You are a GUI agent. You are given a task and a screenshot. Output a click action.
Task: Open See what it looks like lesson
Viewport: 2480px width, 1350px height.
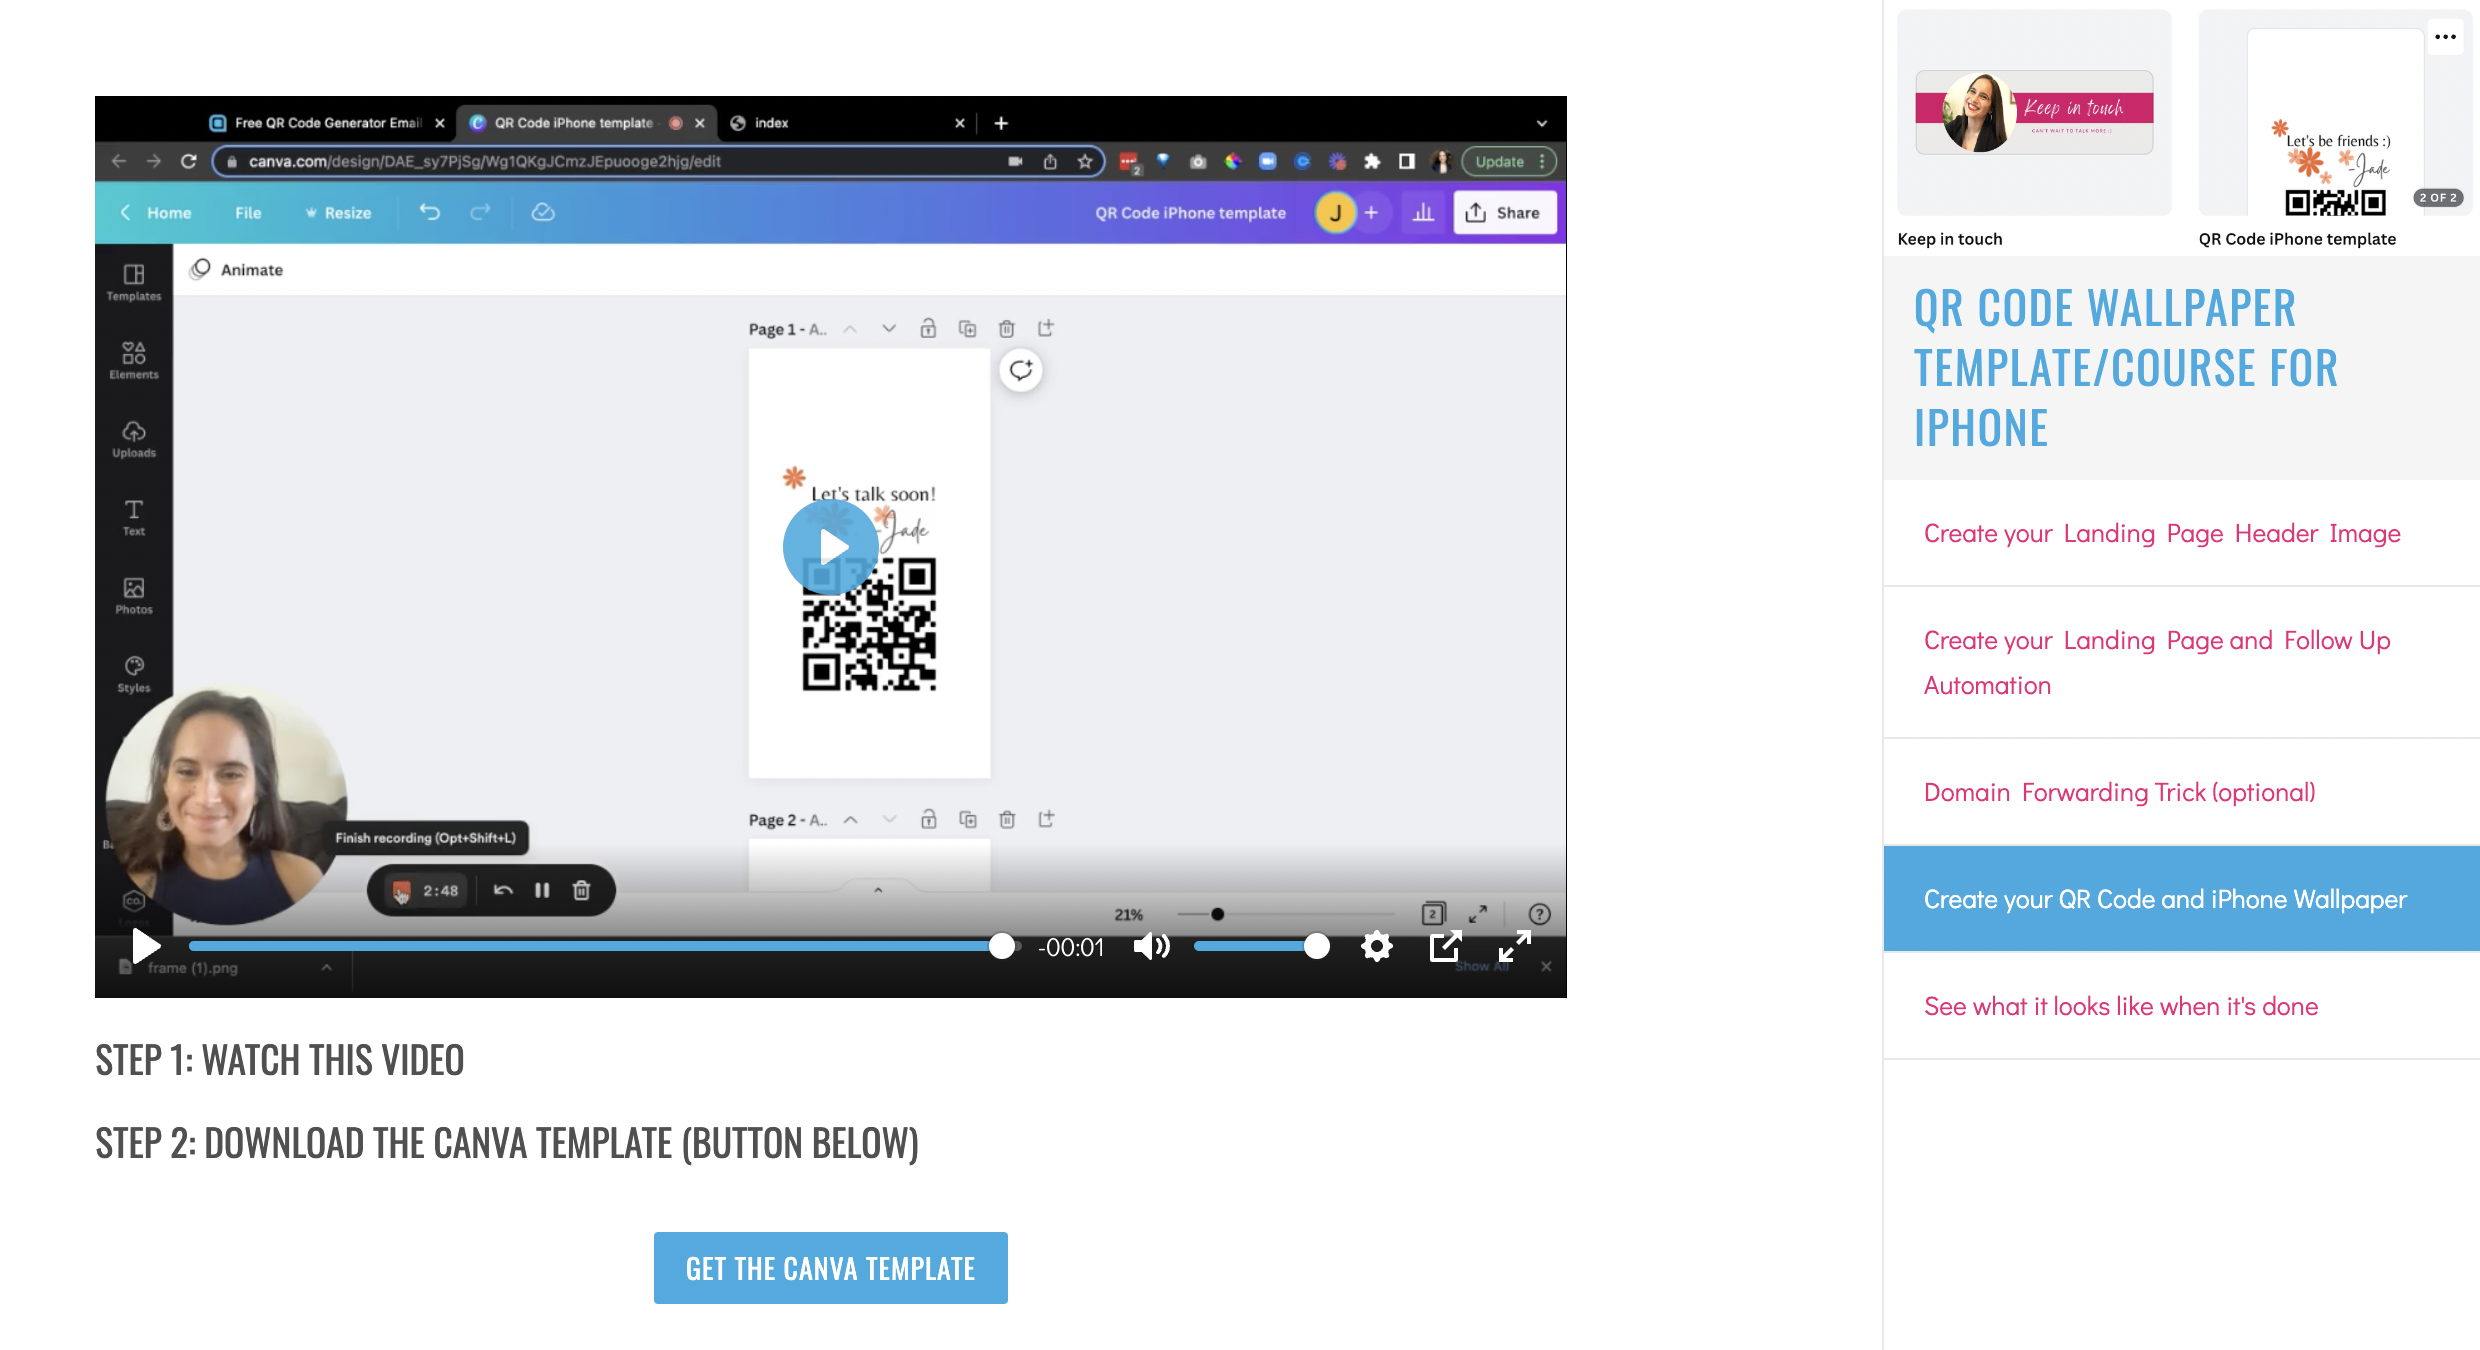(2120, 1007)
